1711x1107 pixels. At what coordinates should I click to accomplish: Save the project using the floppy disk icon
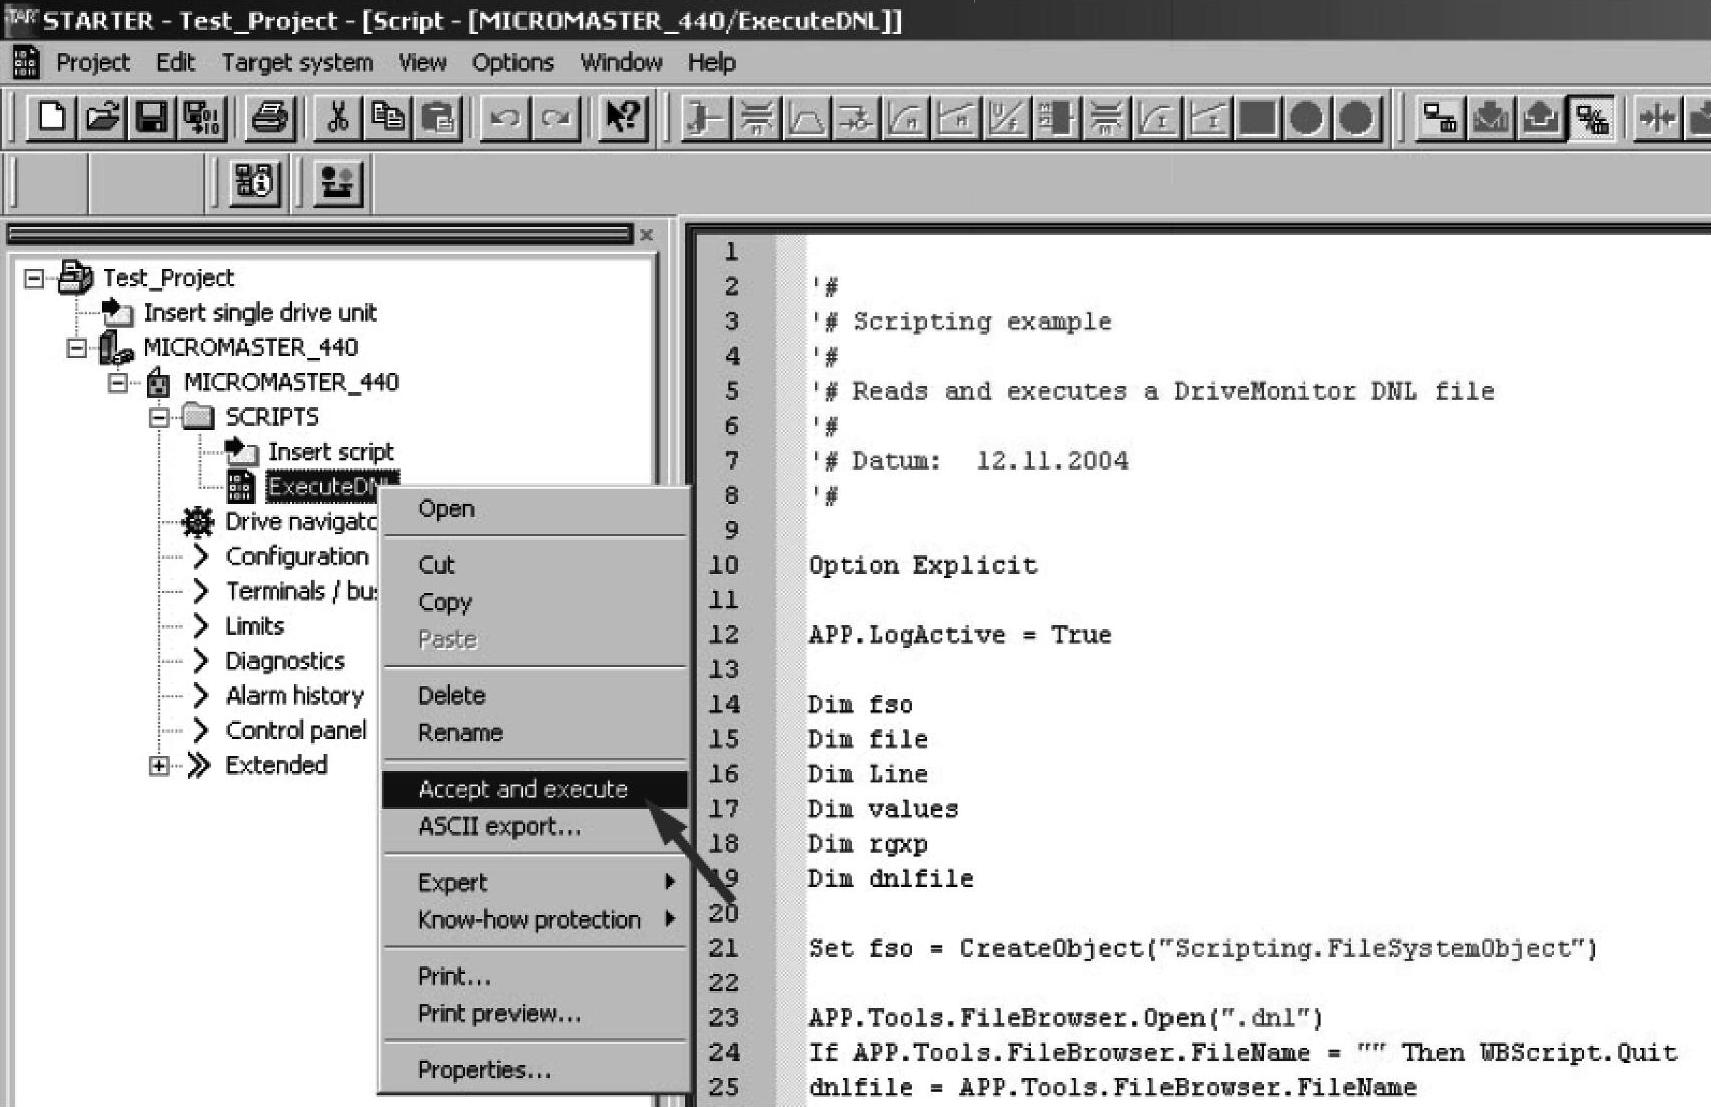pos(152,118)
